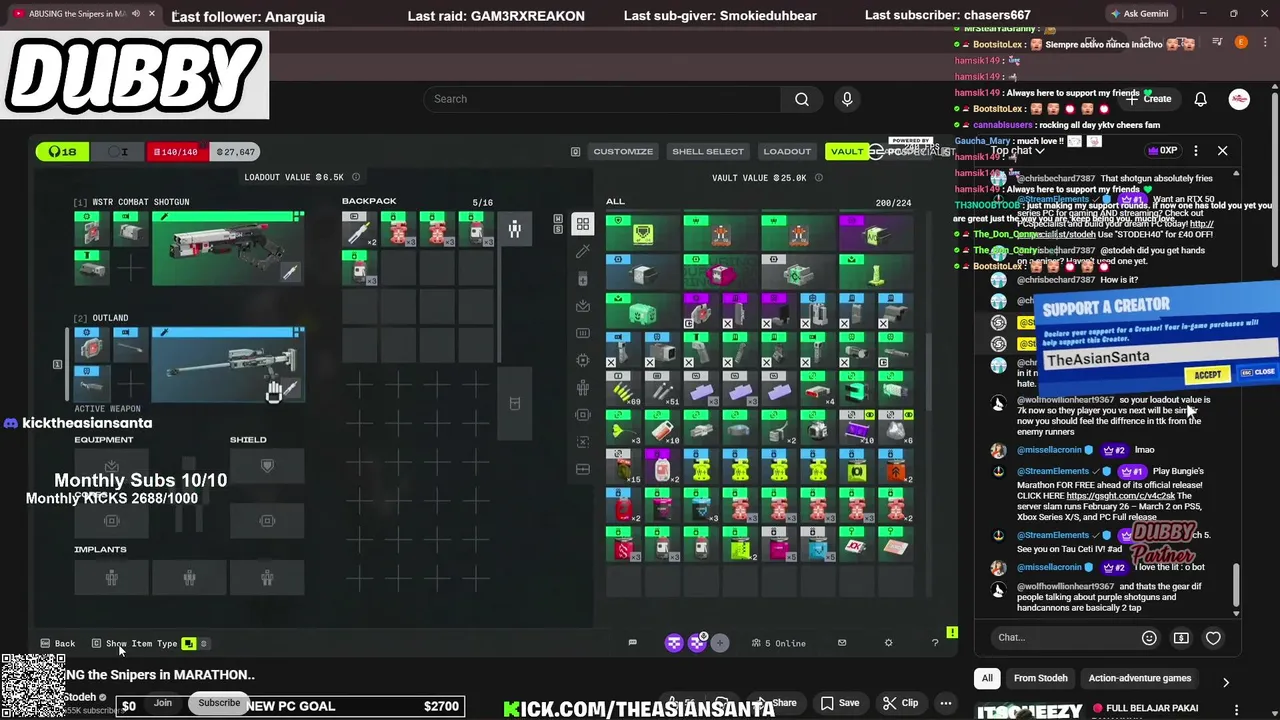
Task: Select the all-items grid filter in the vault
Action: 583,225
